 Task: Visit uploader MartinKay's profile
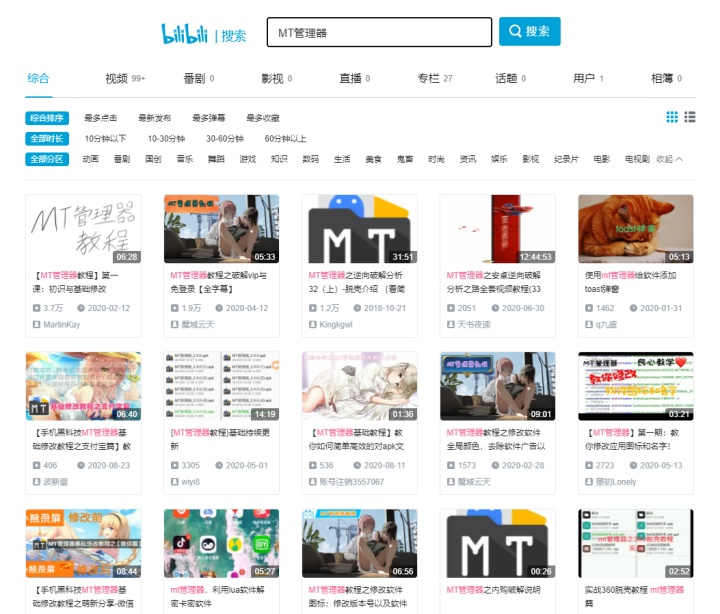62,324
